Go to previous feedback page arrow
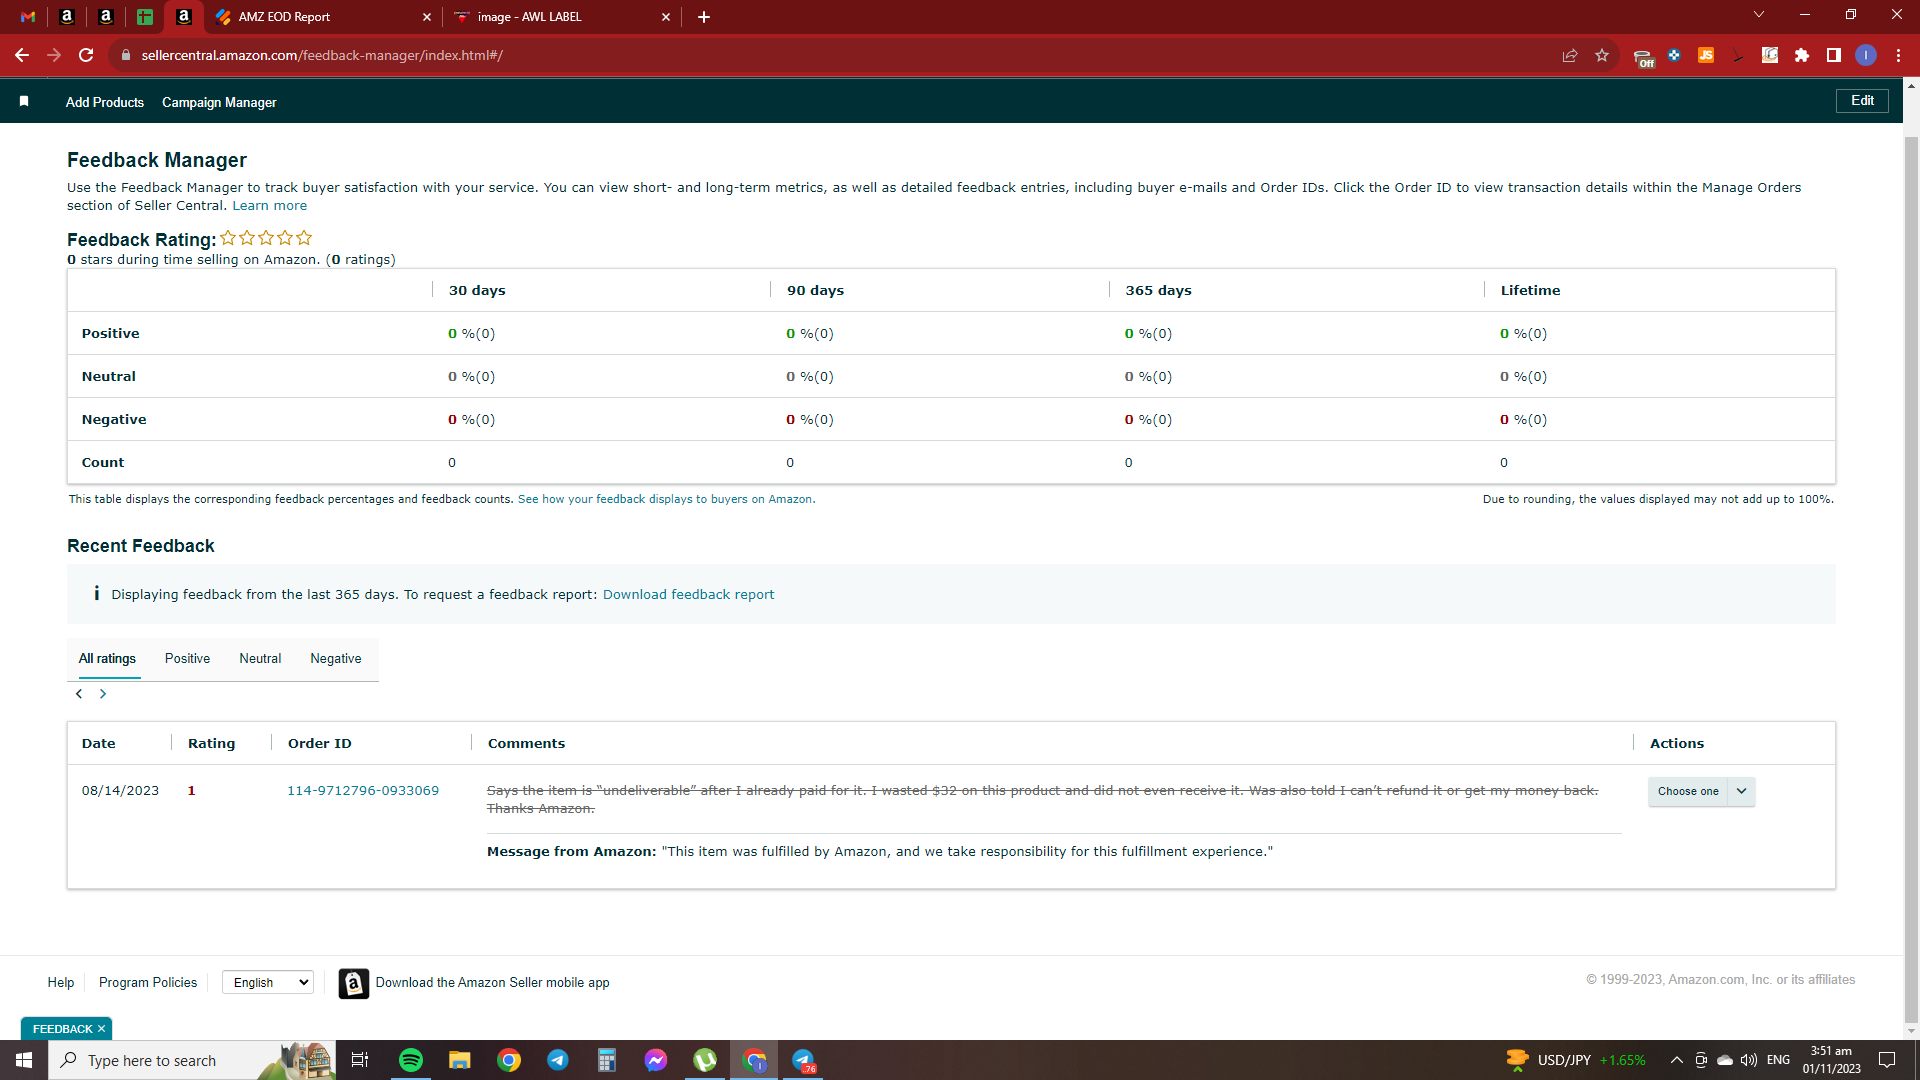The height and width of the screenshot is (1080, 1920). [79, 694]
